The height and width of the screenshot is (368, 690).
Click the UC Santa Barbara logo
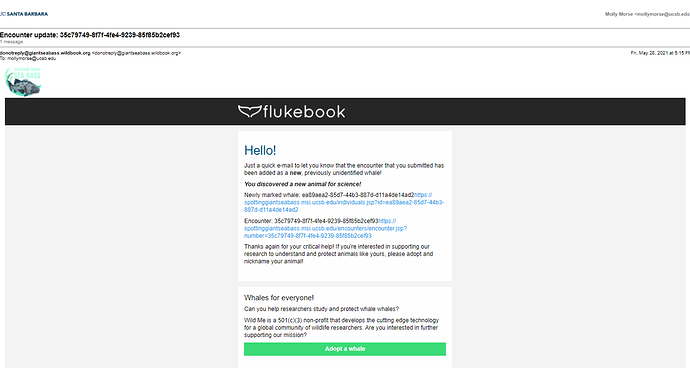point(24,14)
